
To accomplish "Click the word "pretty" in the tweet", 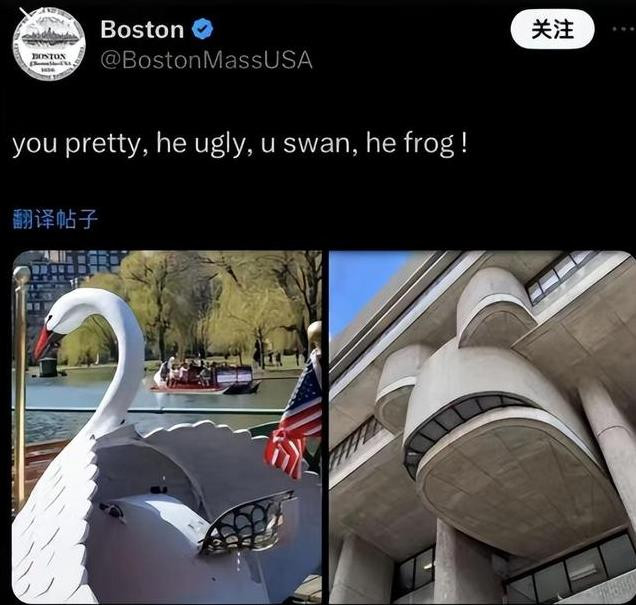I will [105, 145].
